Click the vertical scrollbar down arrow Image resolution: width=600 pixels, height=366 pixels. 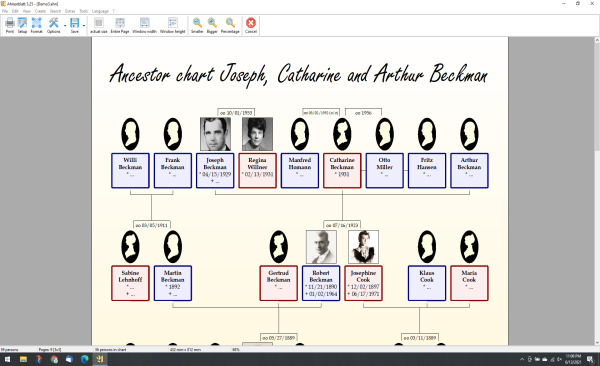(597, 343)
